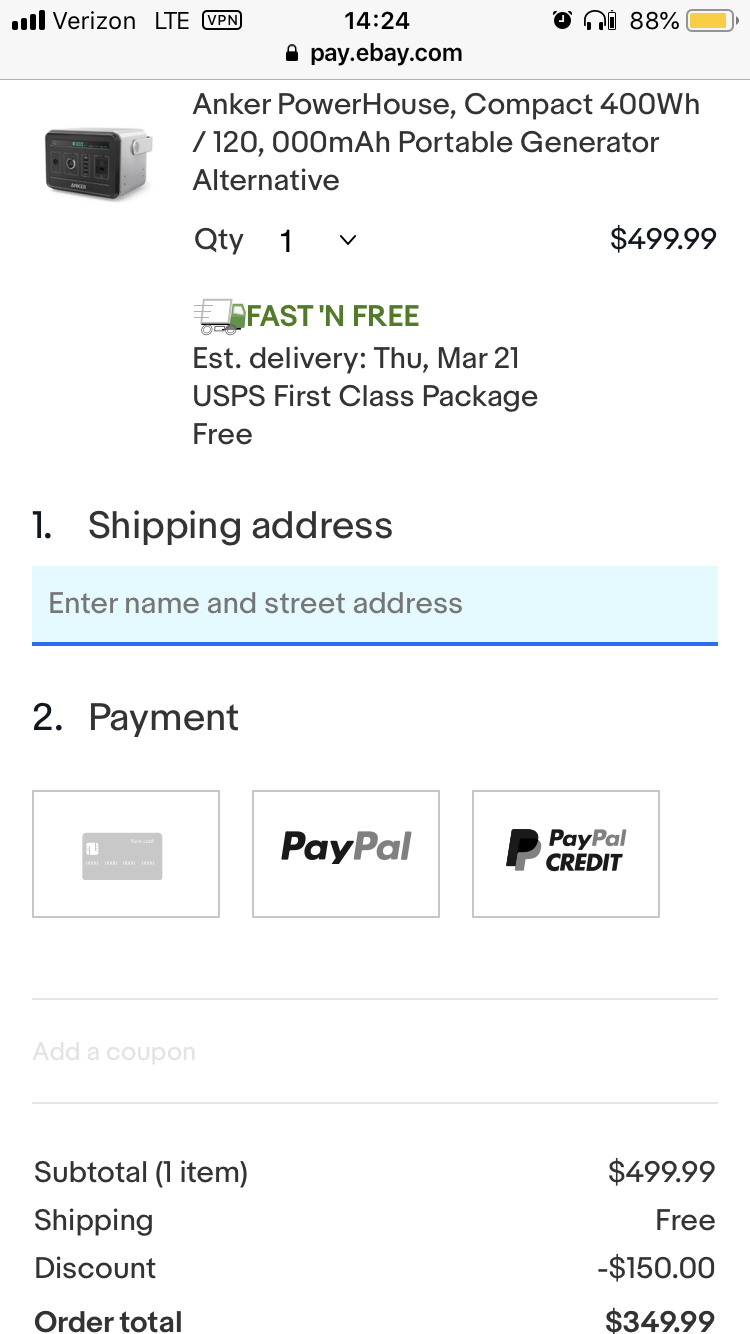This screenshot has width=750, height=1334.
Task: Tap the headphones status icon
Action: click(599, 20)
